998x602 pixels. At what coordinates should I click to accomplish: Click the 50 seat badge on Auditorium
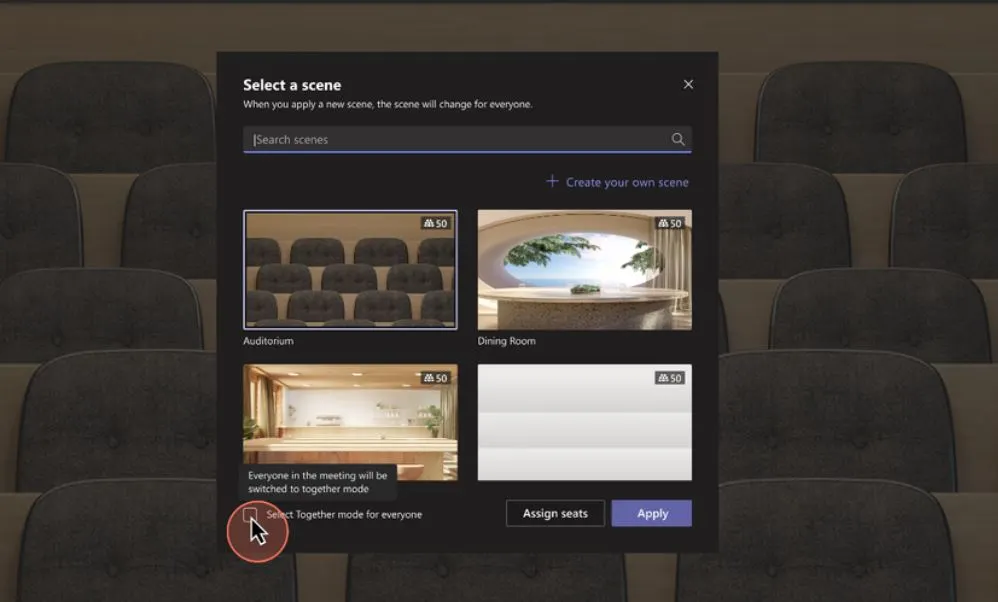(x=436, y=223)
